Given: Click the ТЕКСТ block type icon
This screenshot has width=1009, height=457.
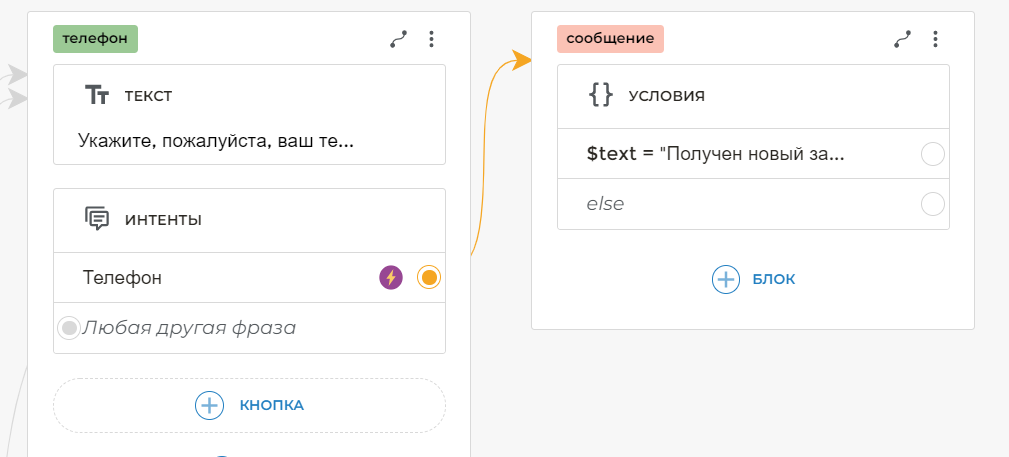Looking at the screenshot, I should pyautogui.click(x=97, y=95).
